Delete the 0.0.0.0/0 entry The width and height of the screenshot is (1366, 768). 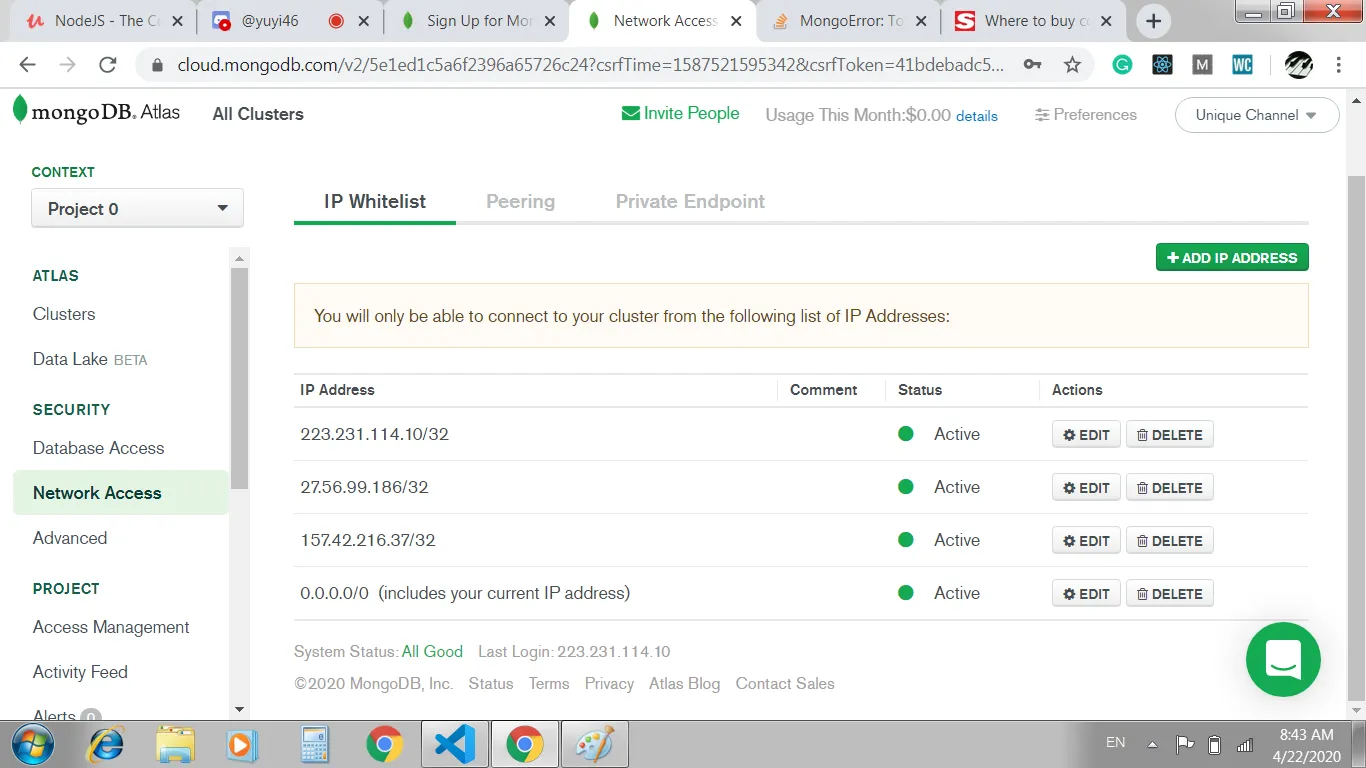1170,594
